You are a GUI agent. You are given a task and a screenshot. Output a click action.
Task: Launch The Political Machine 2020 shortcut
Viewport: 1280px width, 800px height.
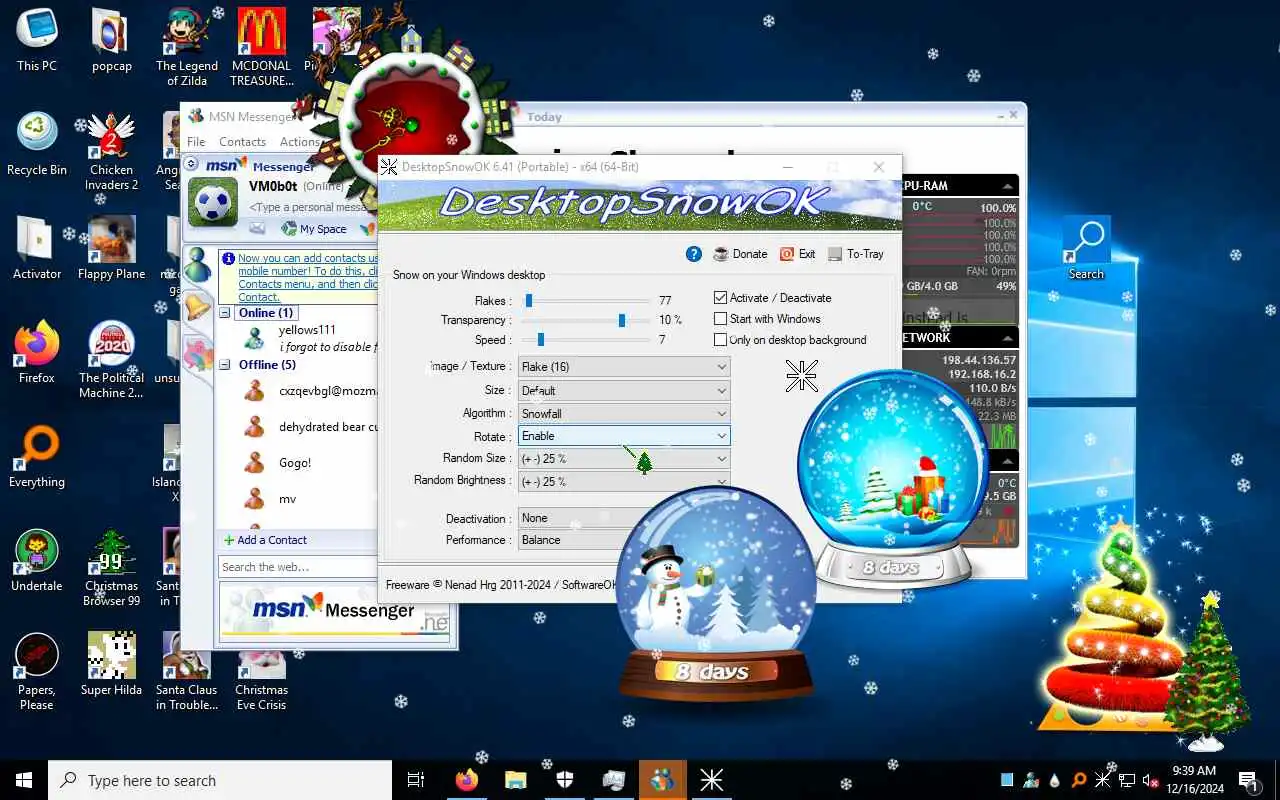pyautogui.click(x=112, y=359)
